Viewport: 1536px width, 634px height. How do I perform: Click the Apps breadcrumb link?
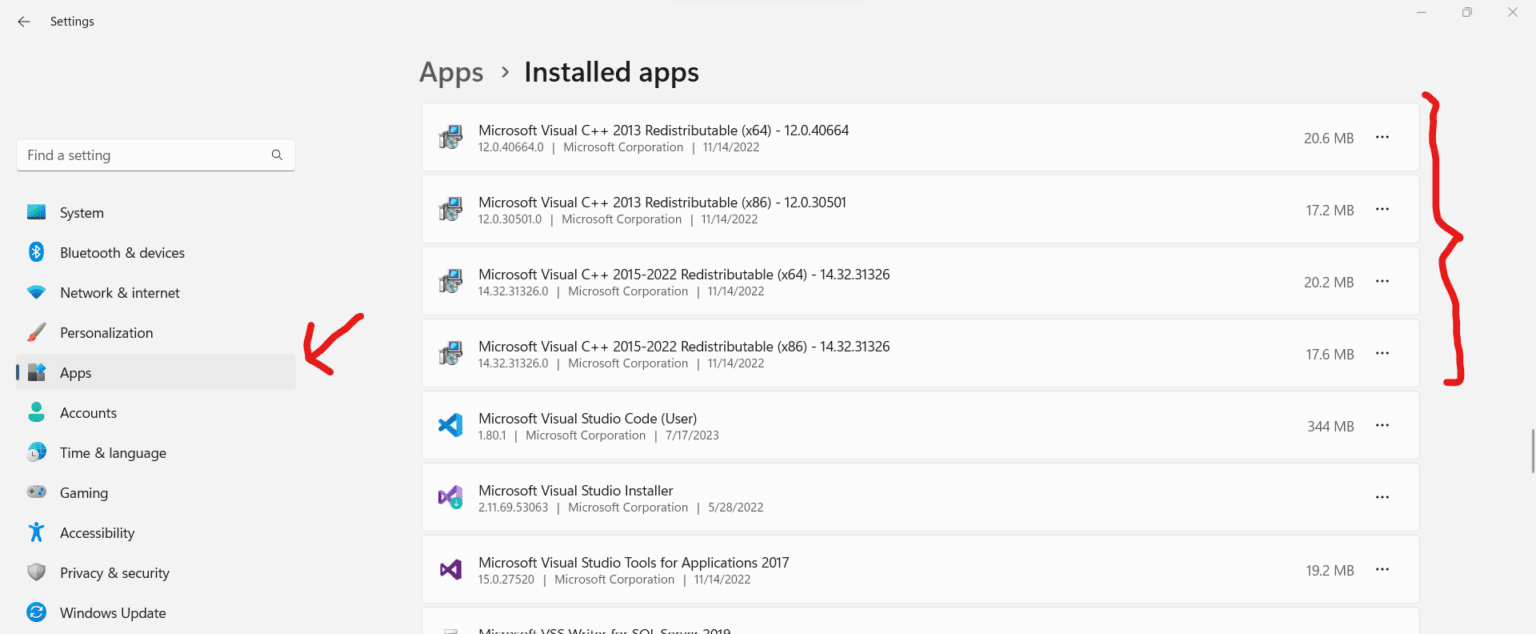point(451,73)
